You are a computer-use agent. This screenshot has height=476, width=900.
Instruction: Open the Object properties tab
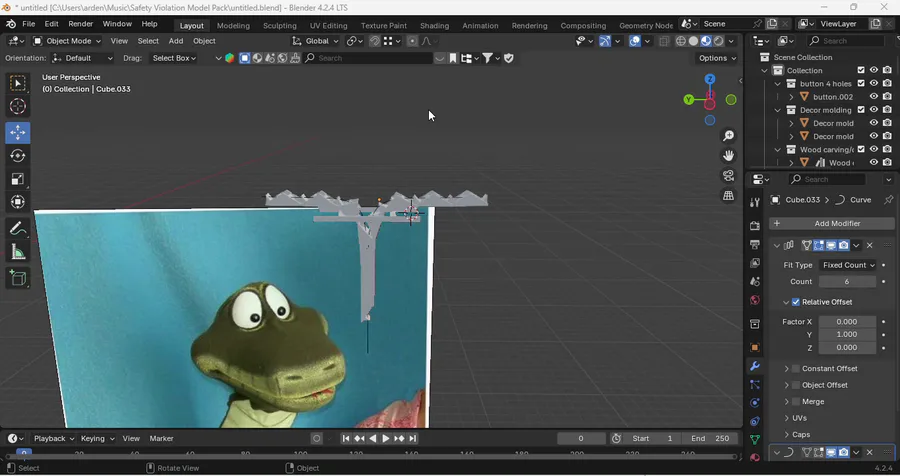pyautogui.click(x=755, y=347)
